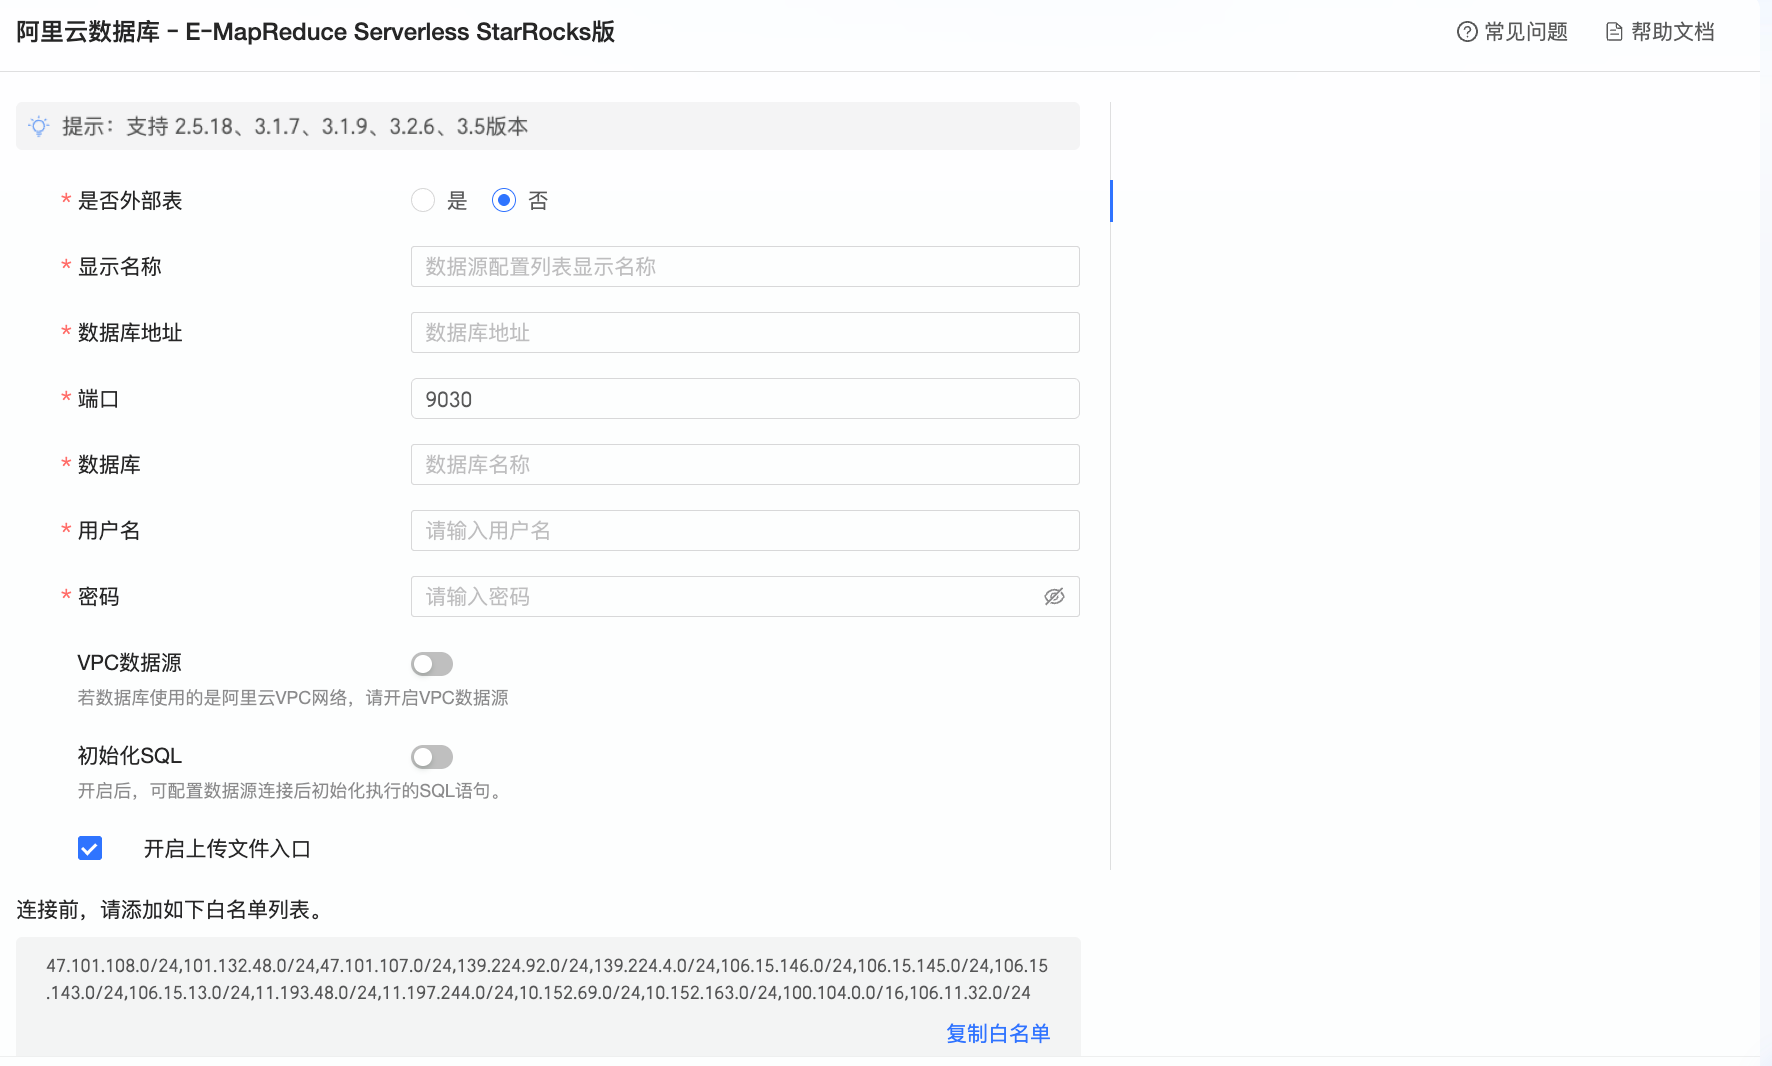This screenshot has height=1066, width=1772.
Task: Toggle password visibility eye icon
Action: [1054, 597]
